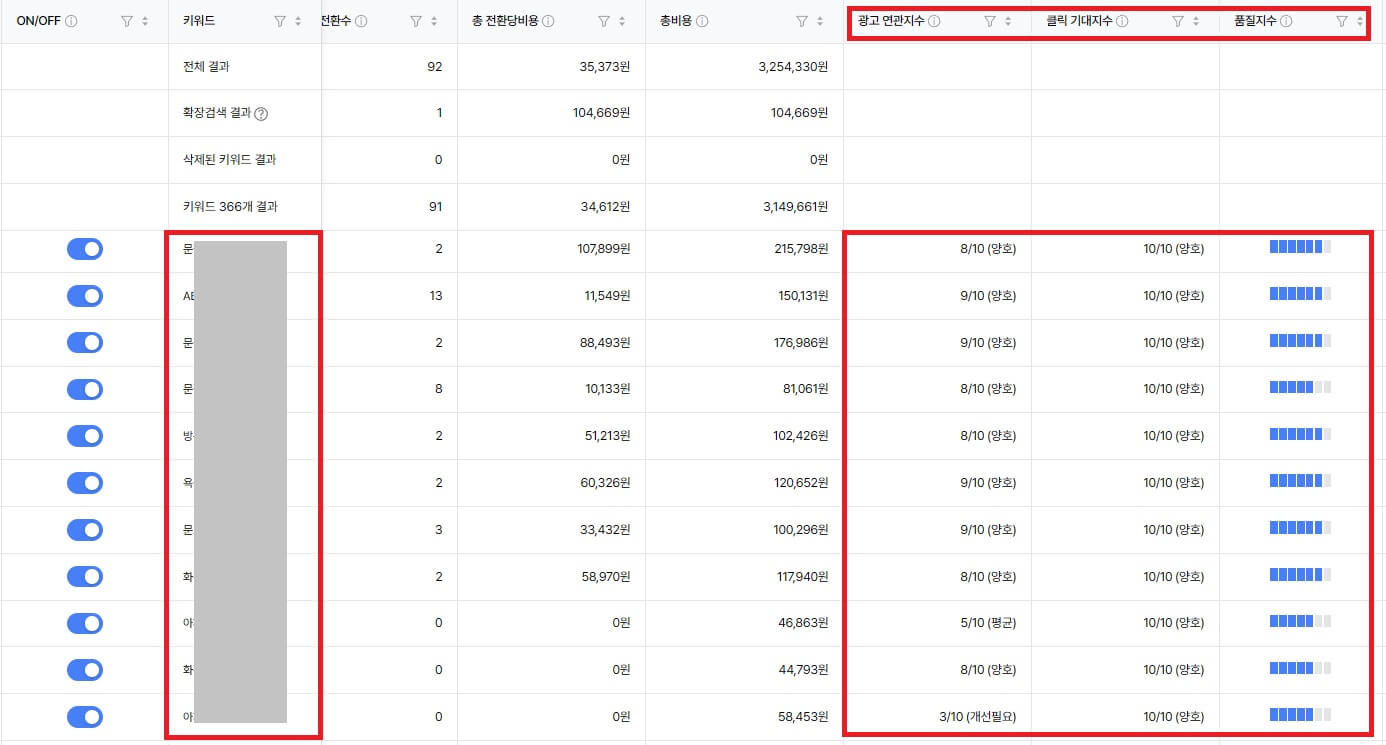Click info icon beside 총비용 header

click(x=704, y=21)
